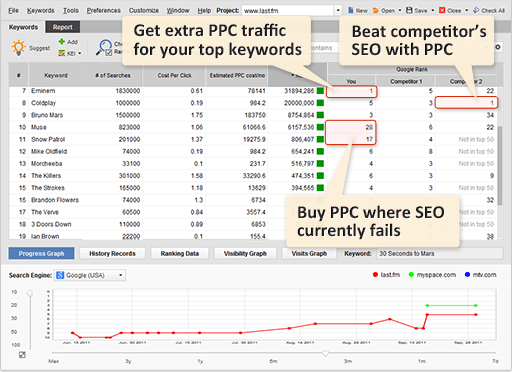The height and width of the screenshot is (372, 512).
Task: Switch to the Report tab
Action: (x=63, y=27)
